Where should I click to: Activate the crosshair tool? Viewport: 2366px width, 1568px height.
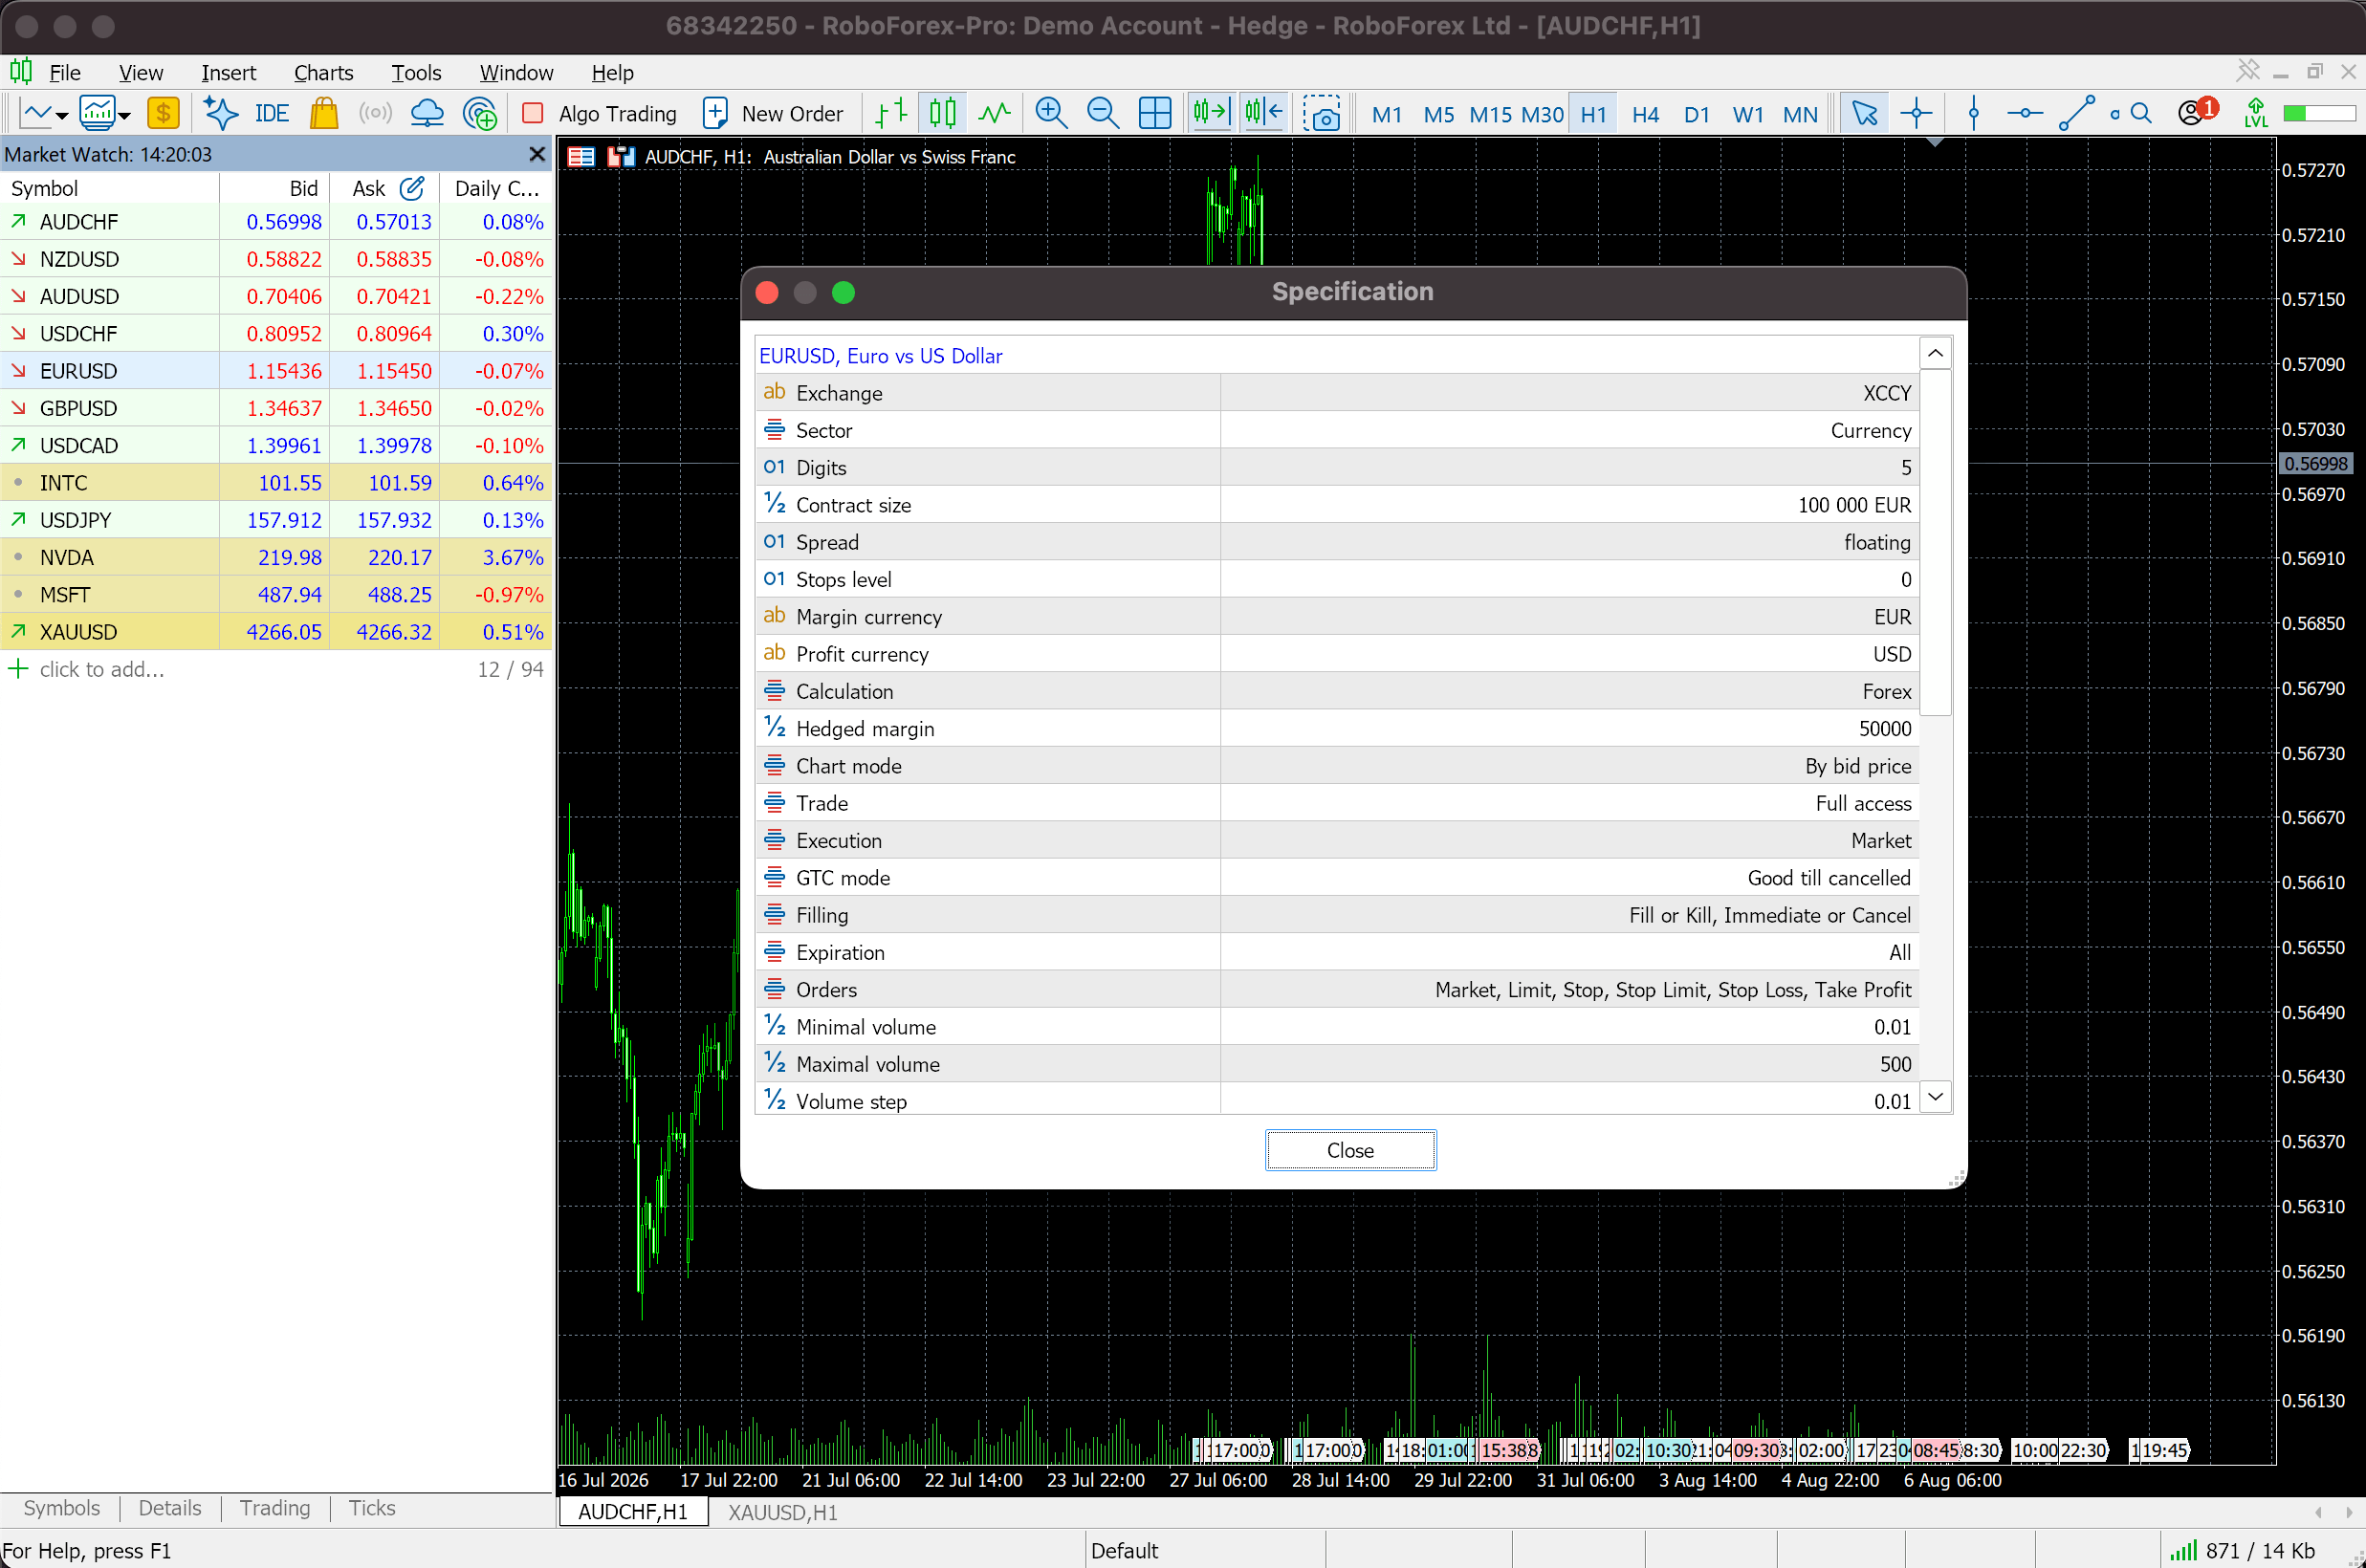[1916, 113]
